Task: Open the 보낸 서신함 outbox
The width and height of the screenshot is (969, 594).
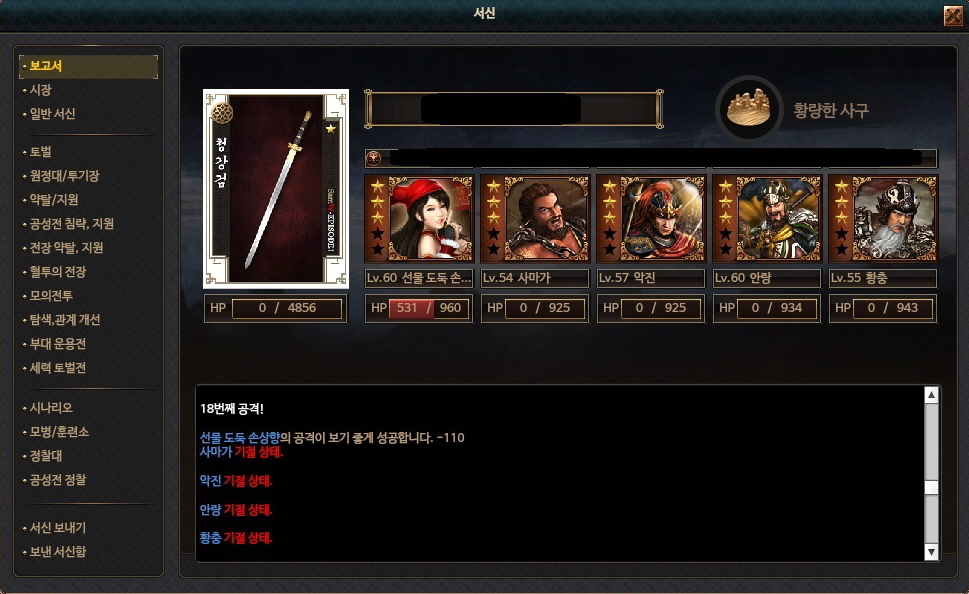Action: pyautogui.click(x=58, y=552)
